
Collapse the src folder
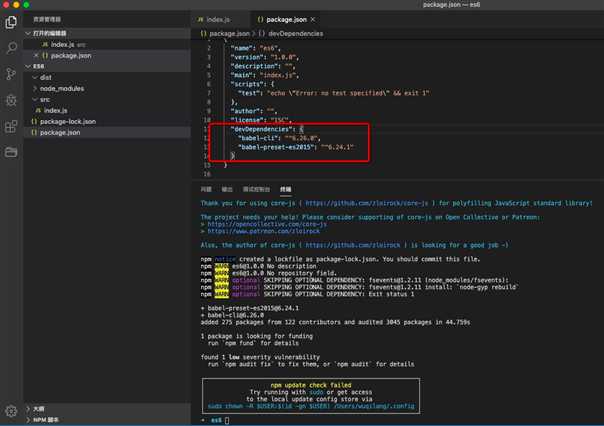pos(107,99)
